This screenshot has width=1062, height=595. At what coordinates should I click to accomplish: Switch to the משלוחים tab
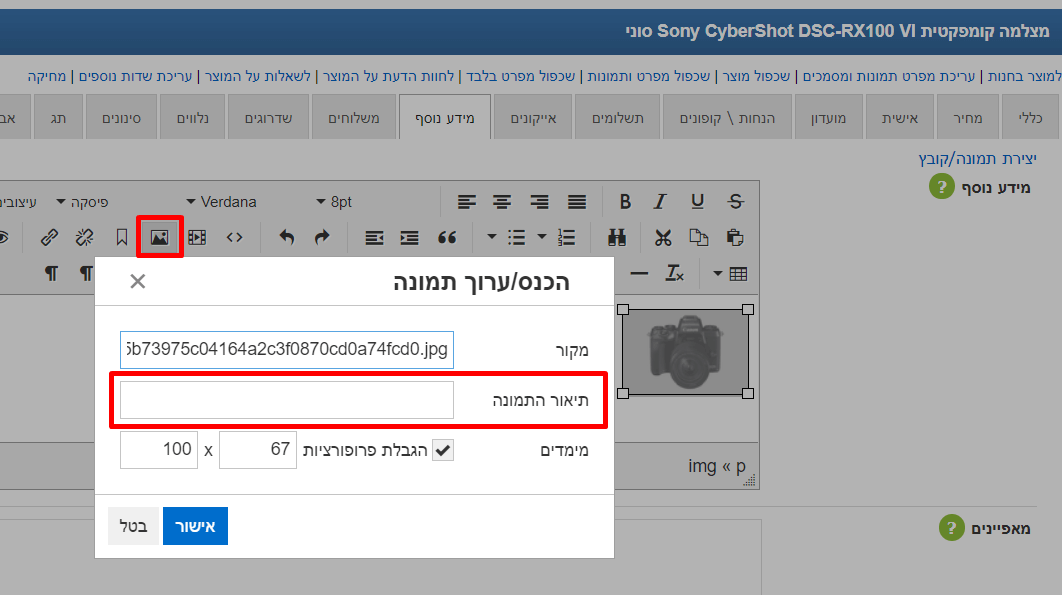[x=354, y=118]
